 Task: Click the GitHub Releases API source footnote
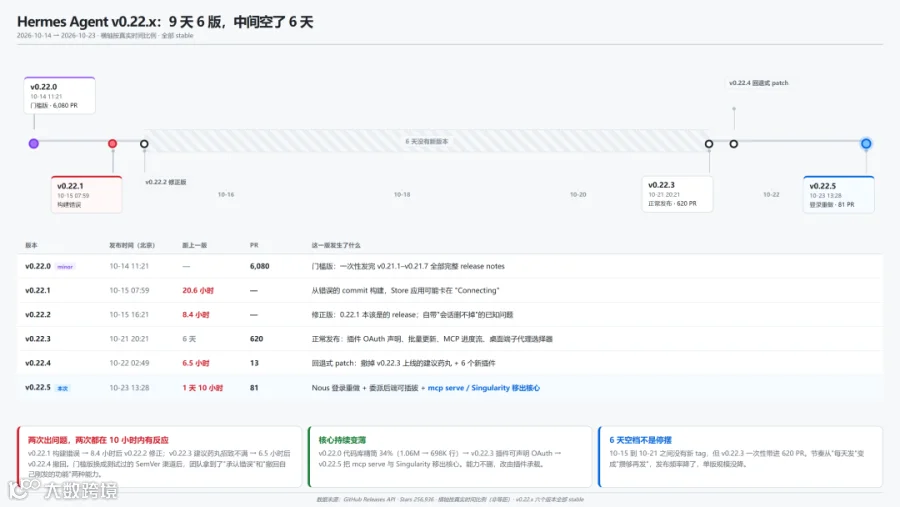(x=450, y=500)
